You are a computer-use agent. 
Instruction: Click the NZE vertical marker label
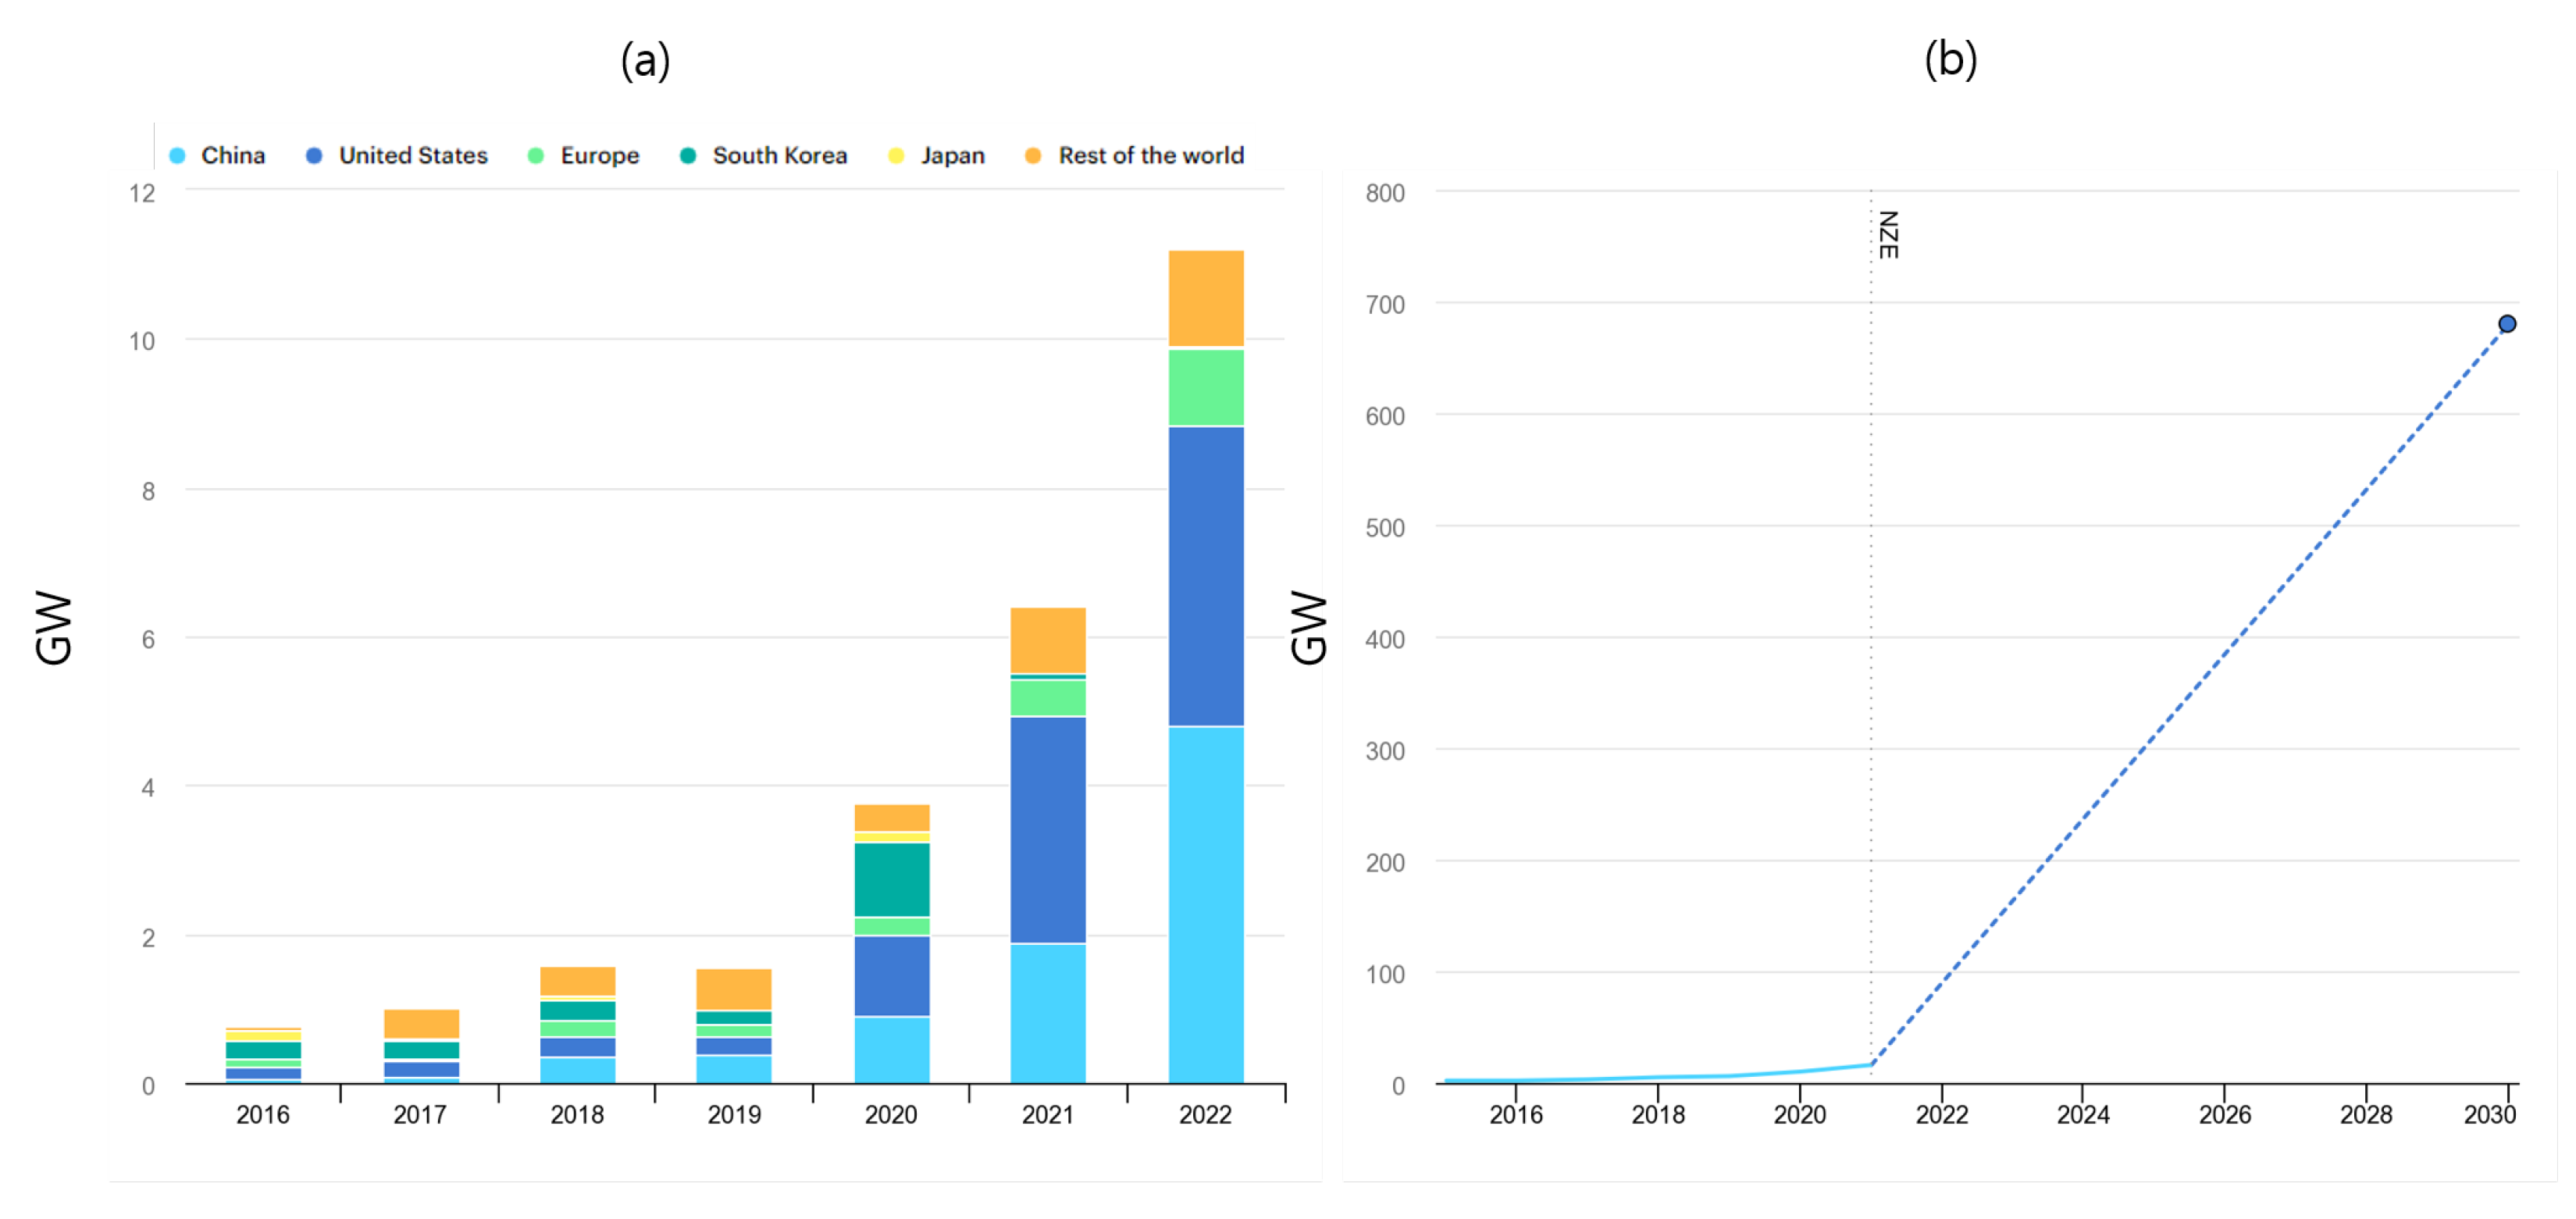[x=1888, y=235]
